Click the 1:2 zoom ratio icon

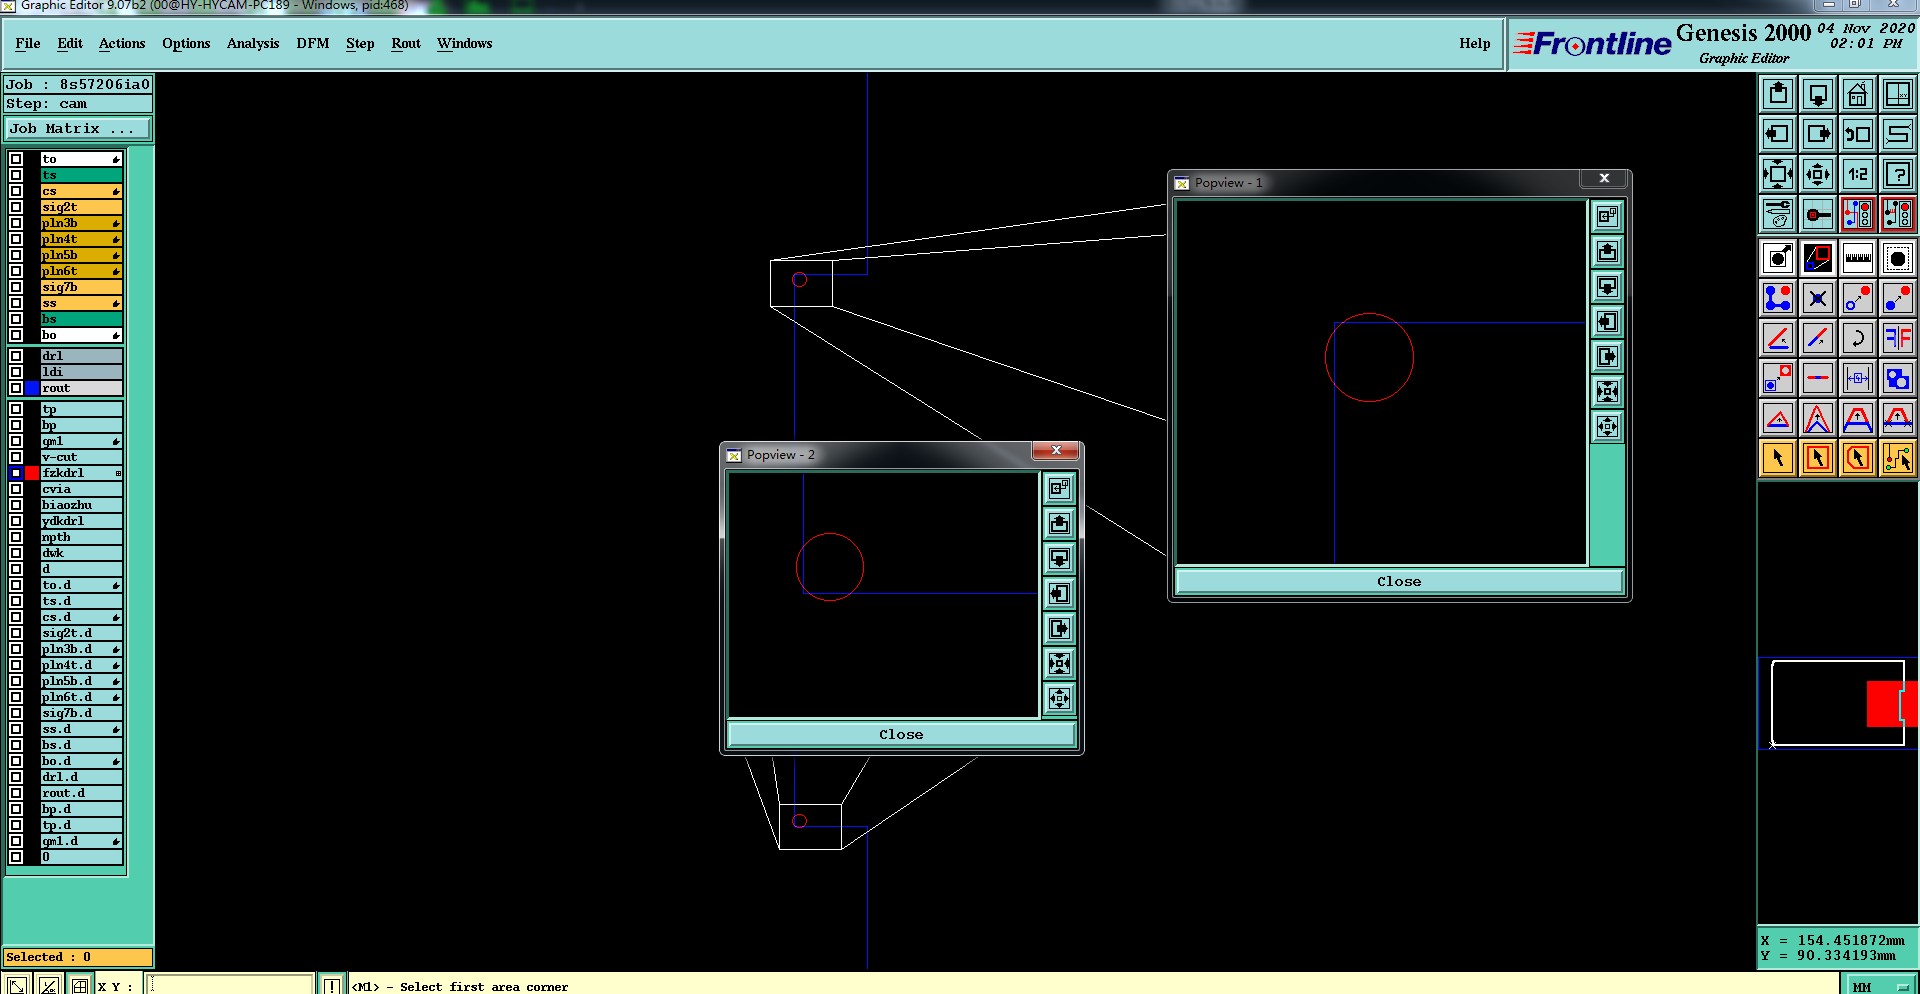pos(1858,174)
